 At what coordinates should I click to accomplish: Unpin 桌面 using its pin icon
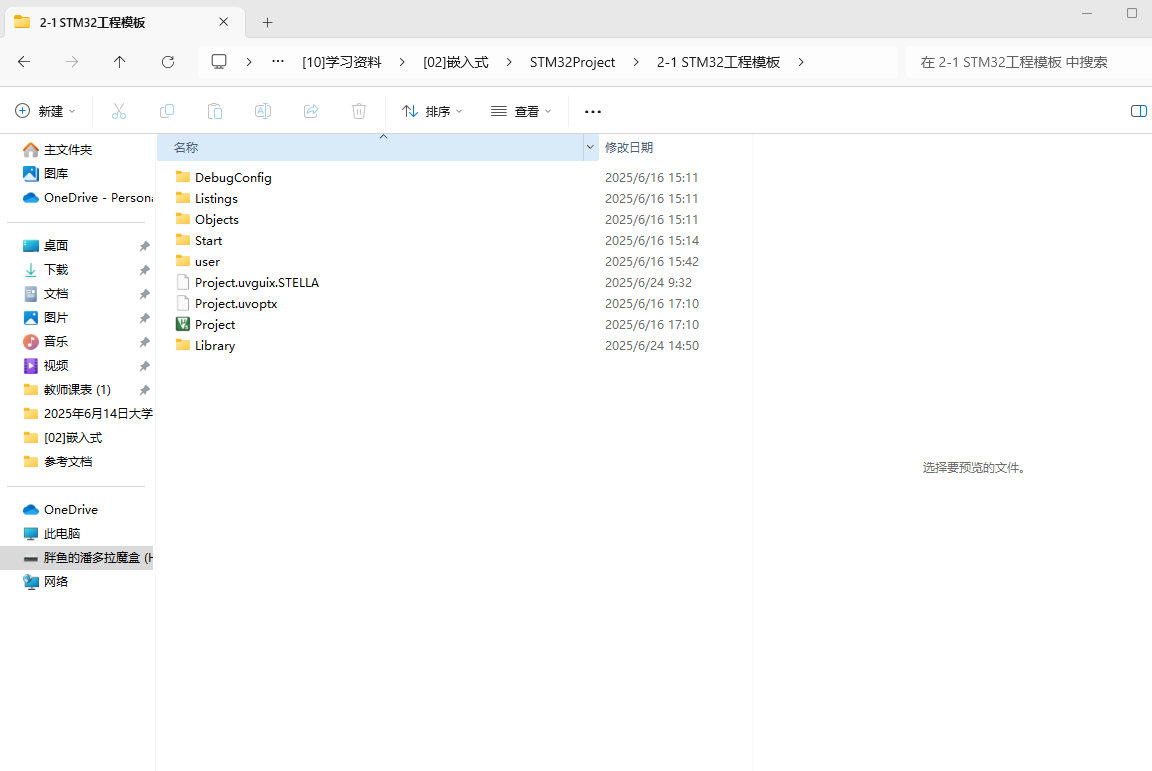point(145,246)
